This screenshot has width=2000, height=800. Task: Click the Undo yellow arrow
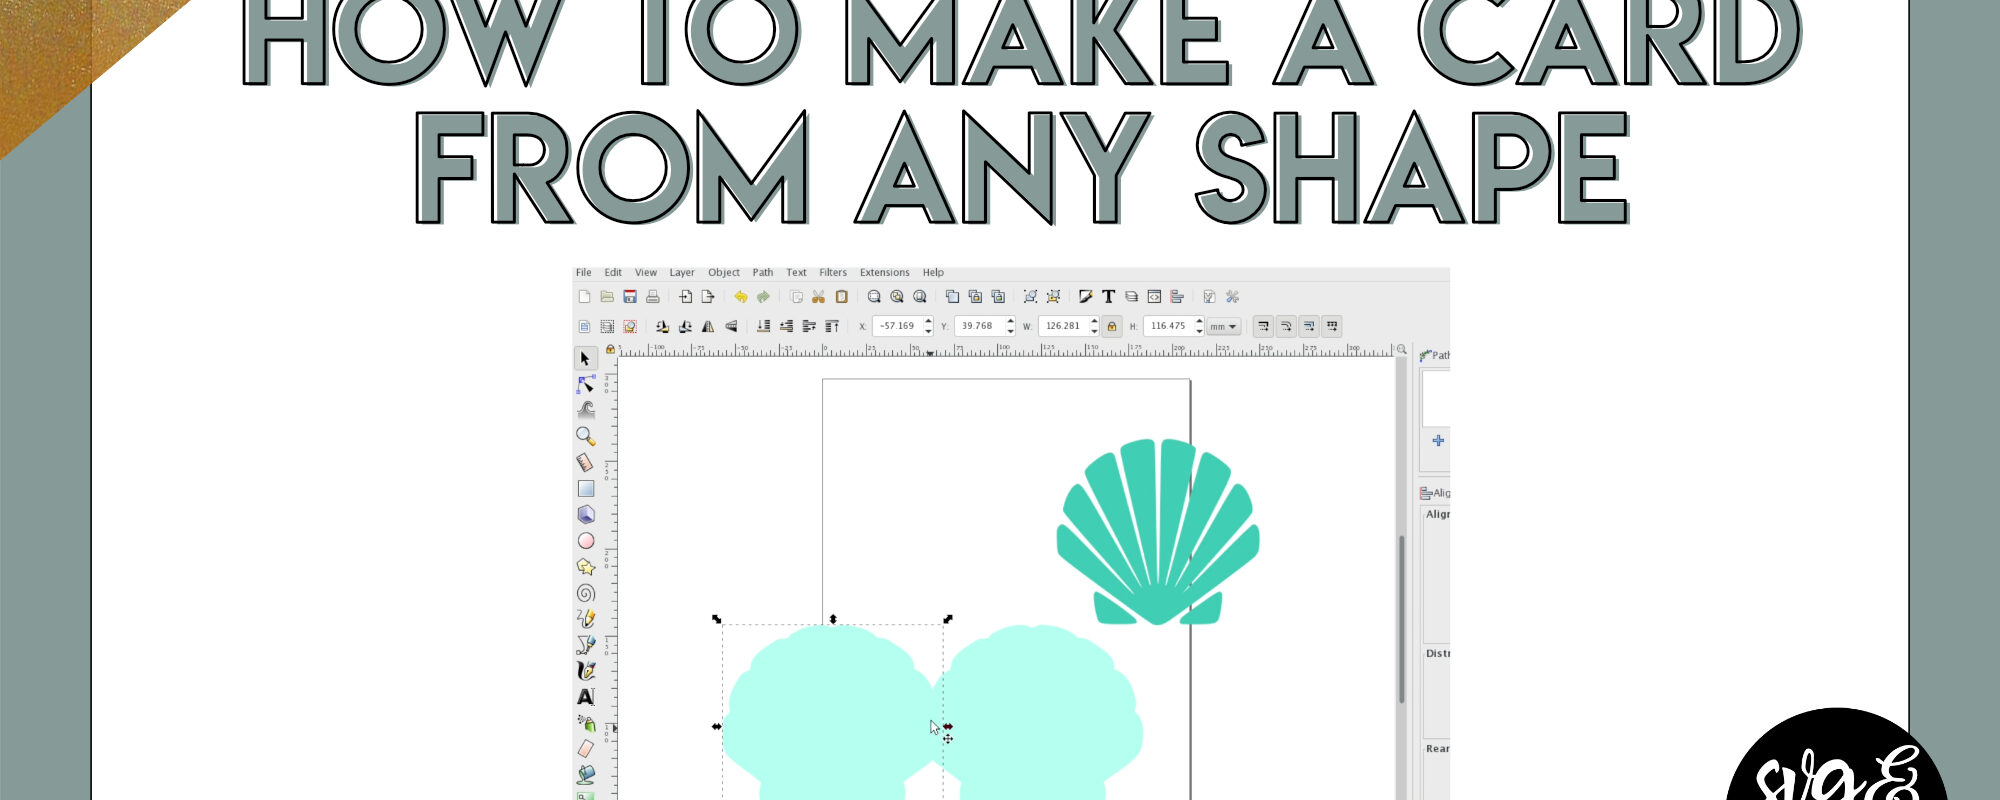point(741,296)
